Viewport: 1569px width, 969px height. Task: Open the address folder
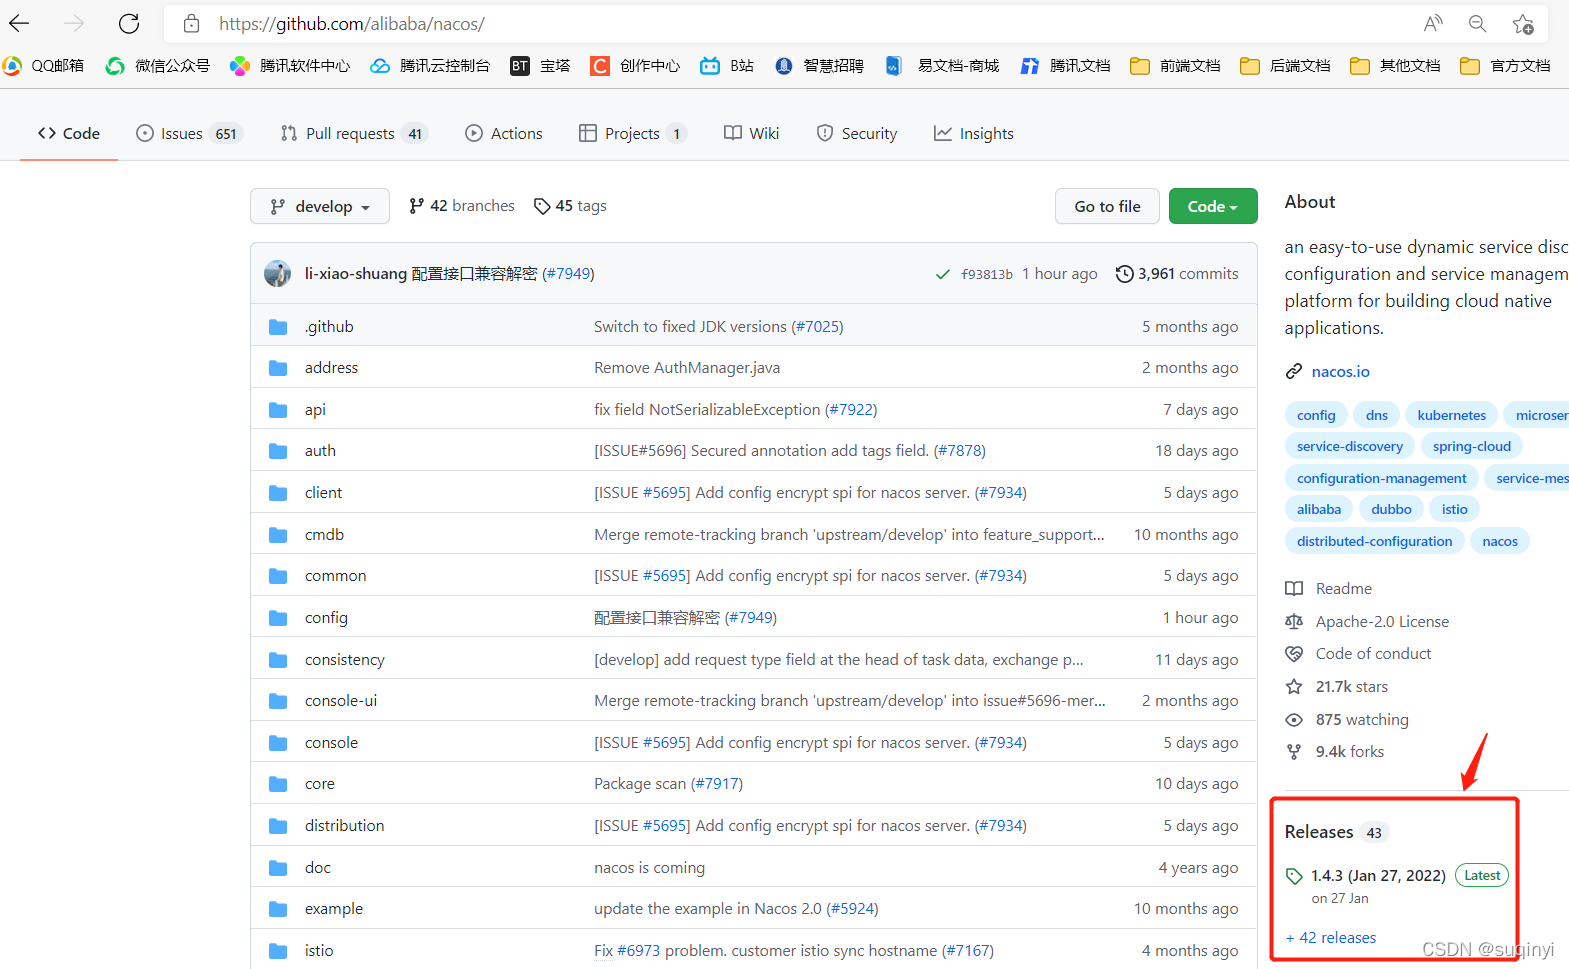tap(331, 367)
